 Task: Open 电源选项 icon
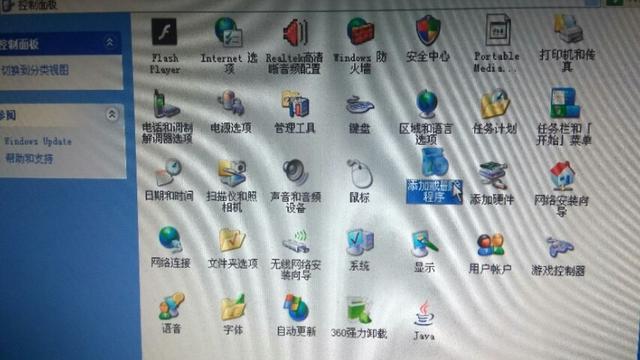[x=231, y=104]
